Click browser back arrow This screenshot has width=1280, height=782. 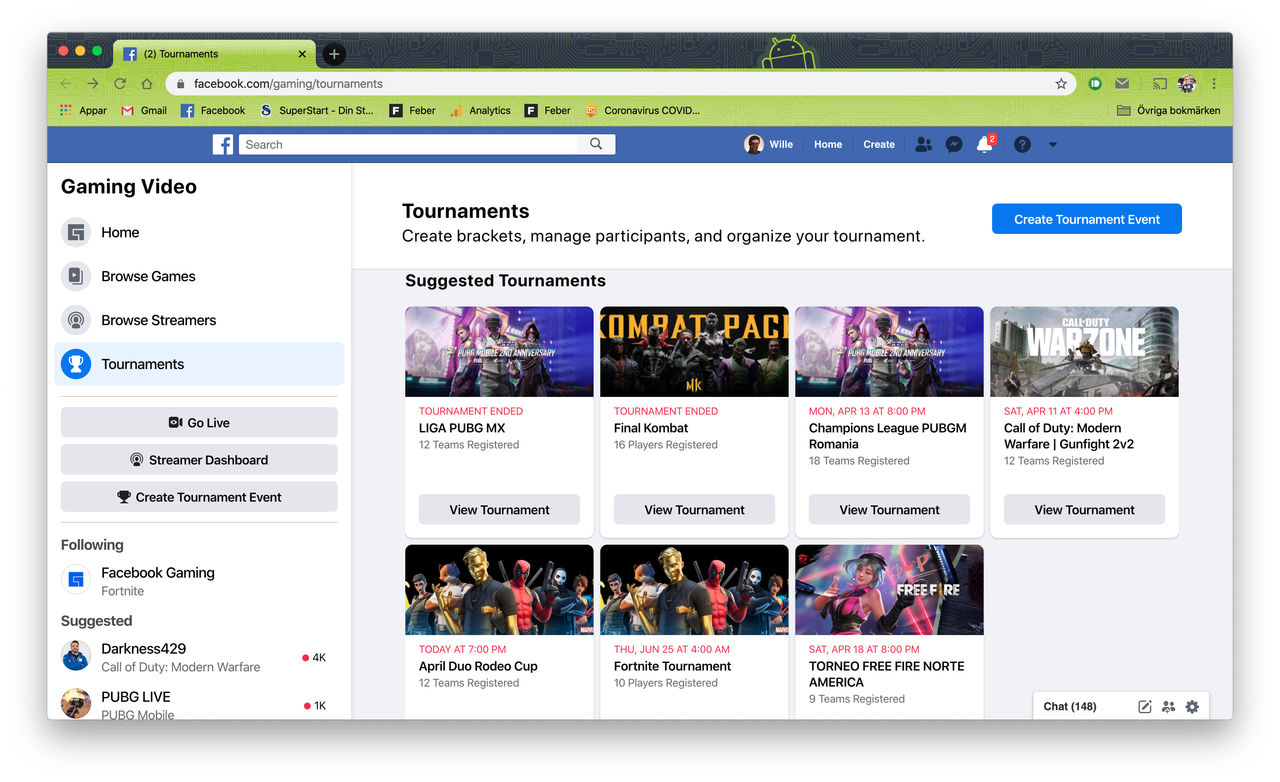tap(65, 84)
